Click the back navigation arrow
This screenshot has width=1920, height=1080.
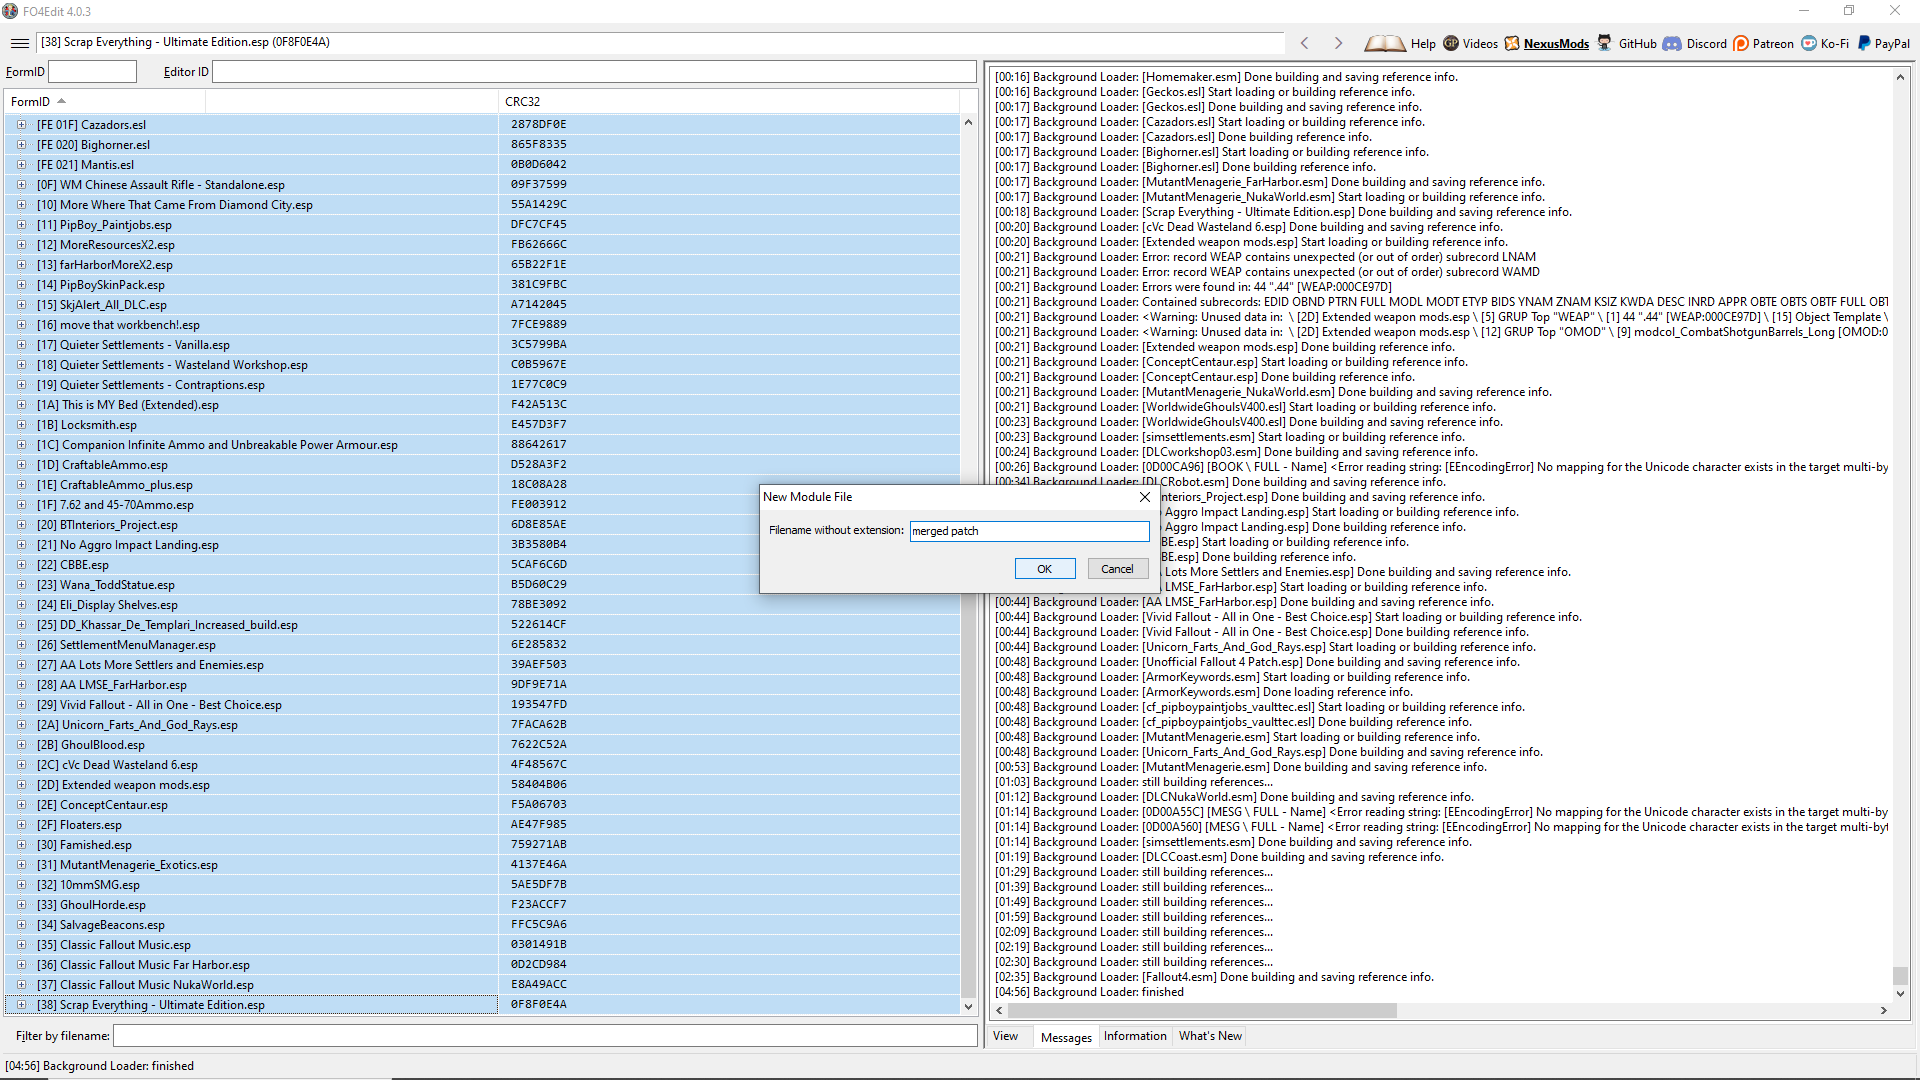click(x=1305, y=43)
